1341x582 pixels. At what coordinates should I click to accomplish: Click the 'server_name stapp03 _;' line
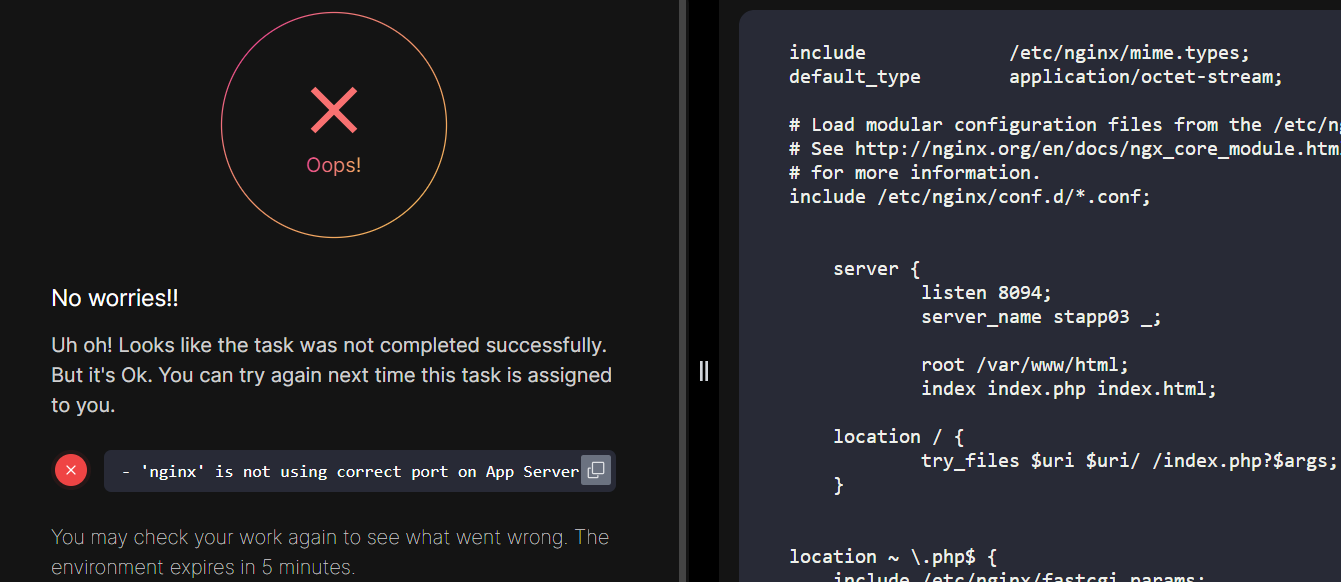tap(1041, 317)
